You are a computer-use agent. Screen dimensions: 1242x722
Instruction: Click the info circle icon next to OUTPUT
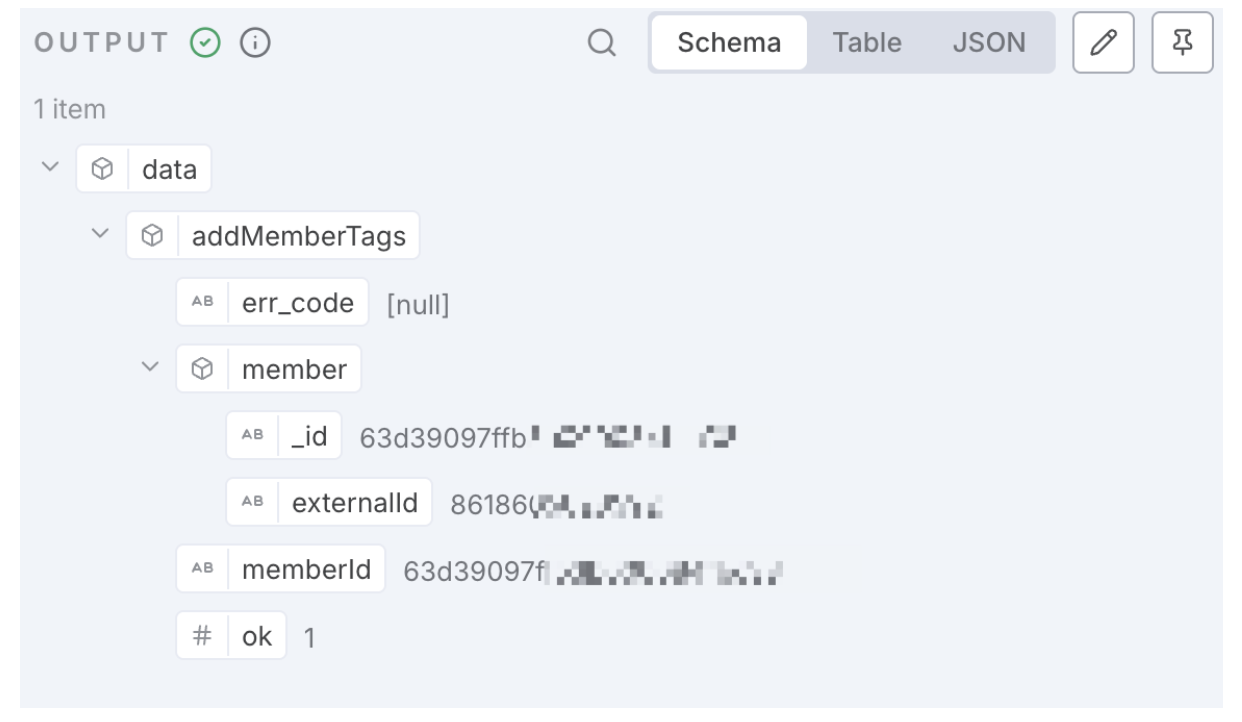[260, 43]
